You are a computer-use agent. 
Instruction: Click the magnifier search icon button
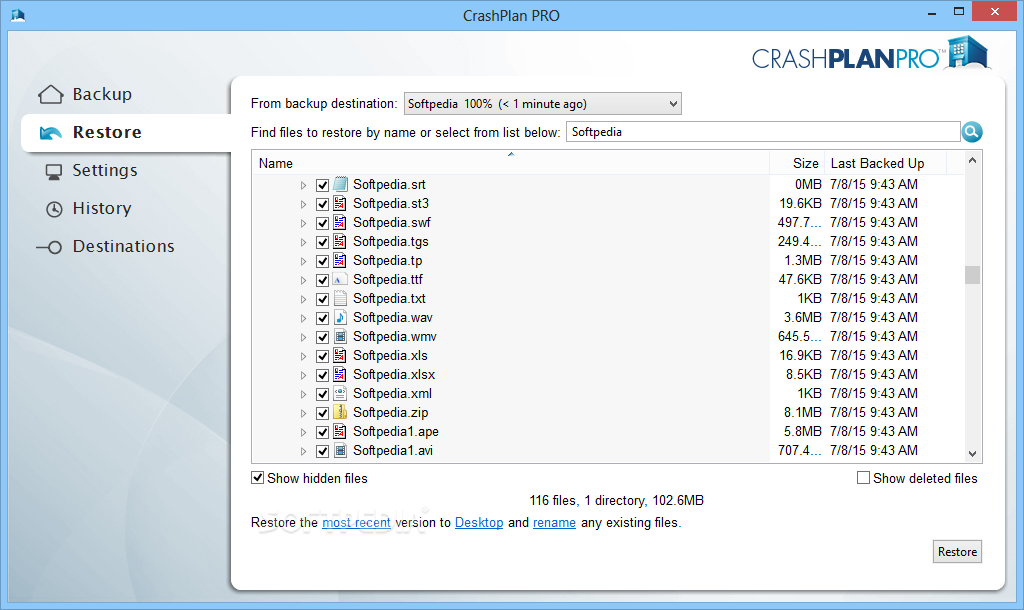(x=972, y=132)
